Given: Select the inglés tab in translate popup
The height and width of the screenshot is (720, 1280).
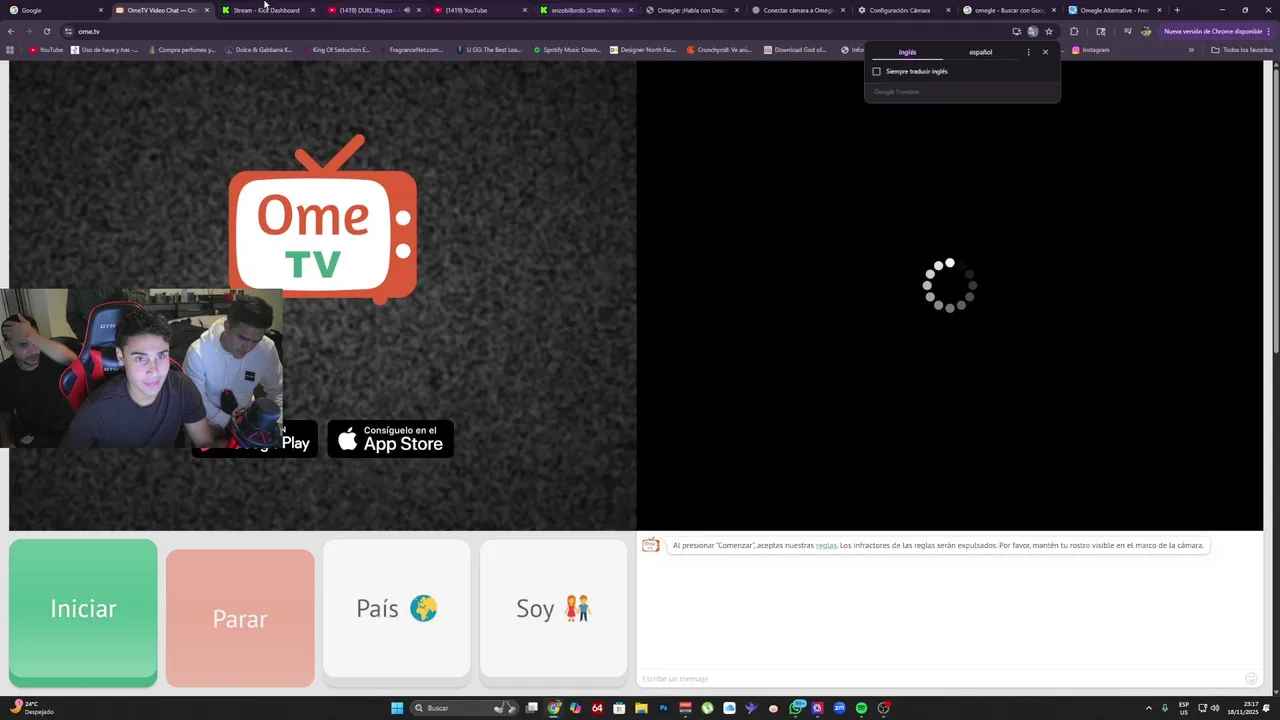Looking at the screenshot, I should pos(907,52).
